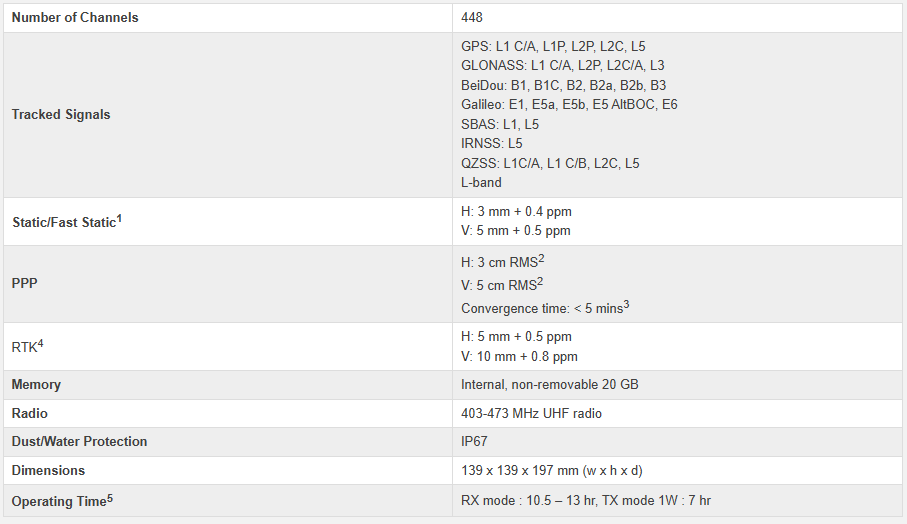Open footnote 4 next to RTK
The image size is (907, 524).
pyautogui.click(x=41, y=343)
